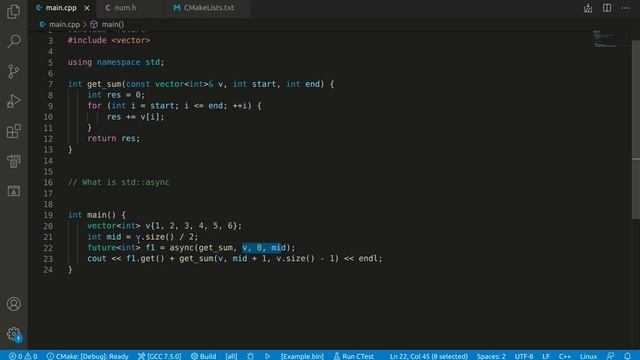Close the main.cpp tab
The image size is (640, 360).
click(x=87, y=8)
